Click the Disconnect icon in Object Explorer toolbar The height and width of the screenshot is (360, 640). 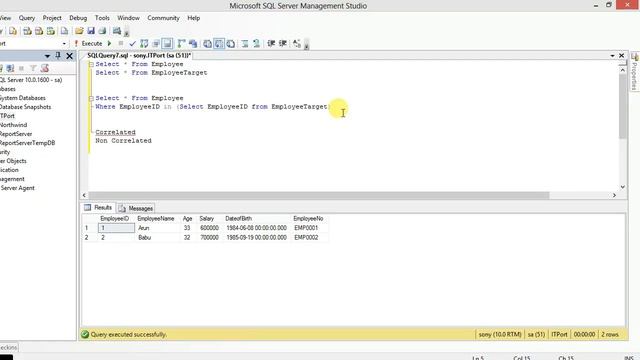pos(10,68)
